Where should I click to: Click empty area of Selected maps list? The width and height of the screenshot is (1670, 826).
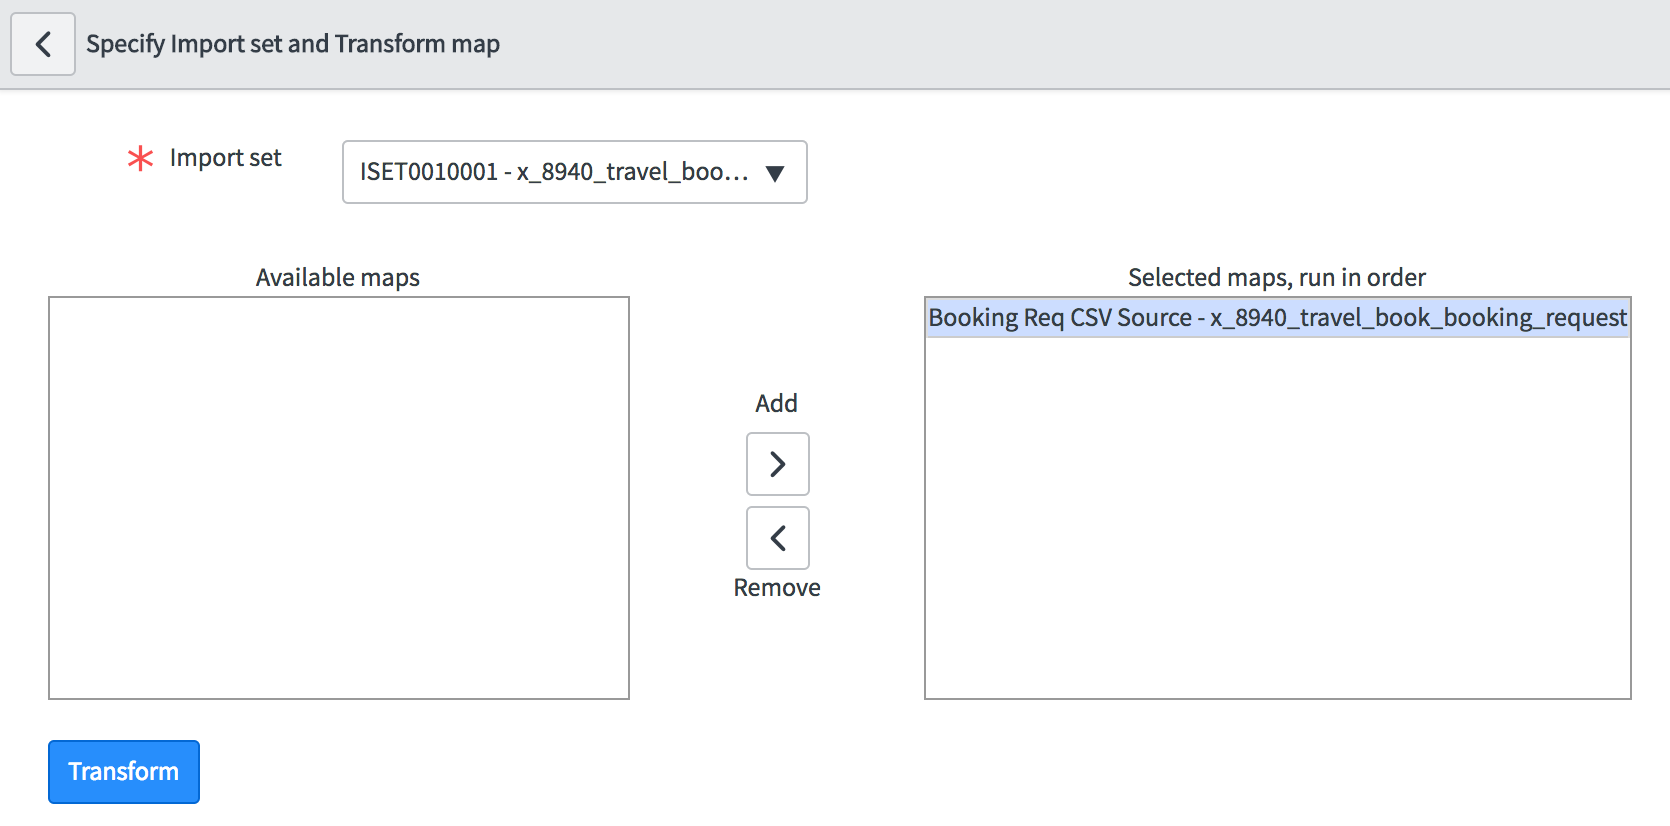click(x=1277, y=517)
